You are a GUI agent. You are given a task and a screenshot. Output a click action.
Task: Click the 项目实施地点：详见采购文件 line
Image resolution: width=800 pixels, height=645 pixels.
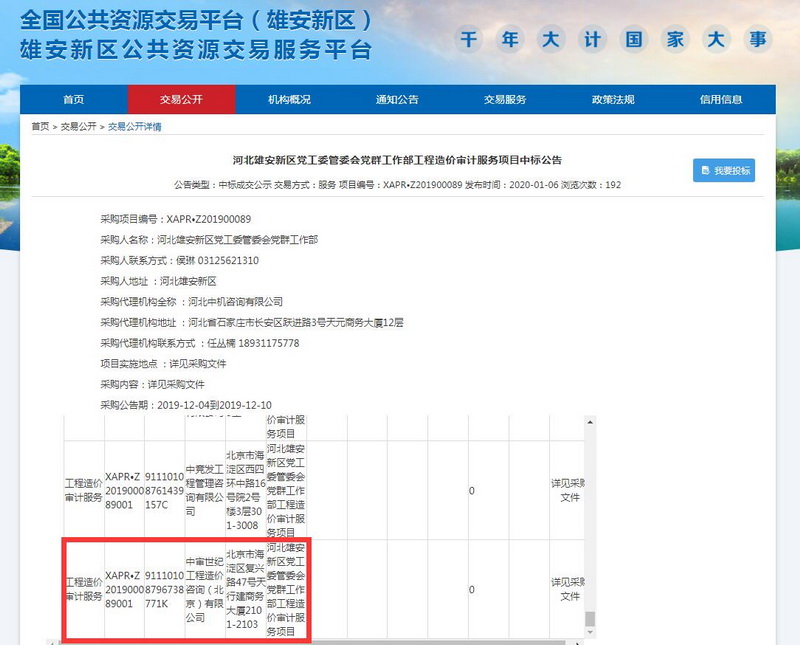coord(163,364)
